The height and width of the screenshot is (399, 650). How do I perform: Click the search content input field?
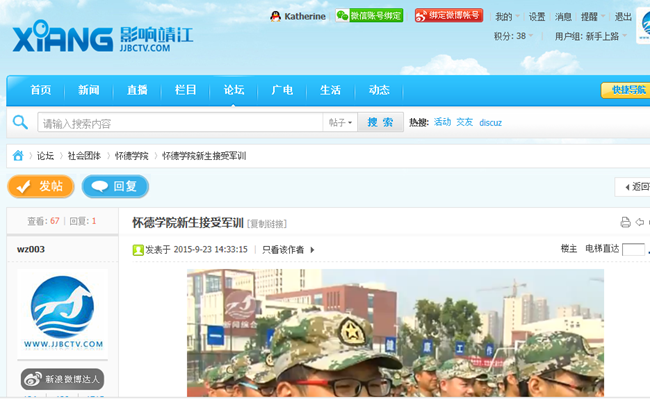(180, 122)
